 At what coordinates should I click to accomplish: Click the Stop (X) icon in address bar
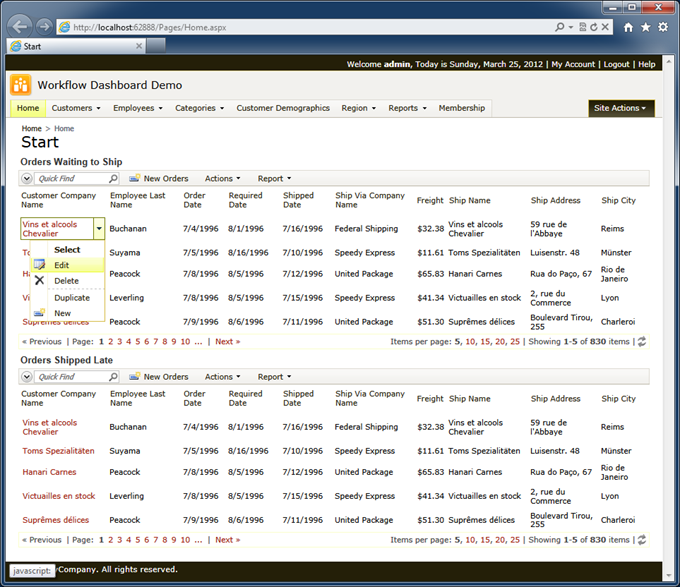(605, 27)
